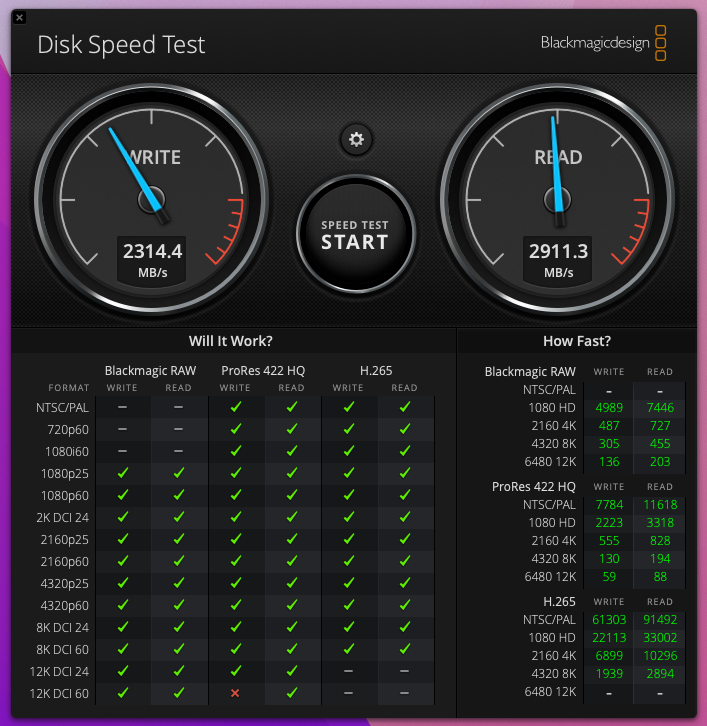Click the ProRes NTSC/PAL read value 11618

point(660,504)
